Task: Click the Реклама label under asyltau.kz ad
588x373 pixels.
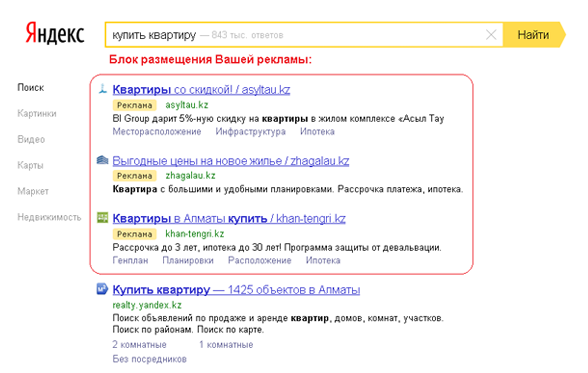Action: pyautogui.click(x=135, y=105)
